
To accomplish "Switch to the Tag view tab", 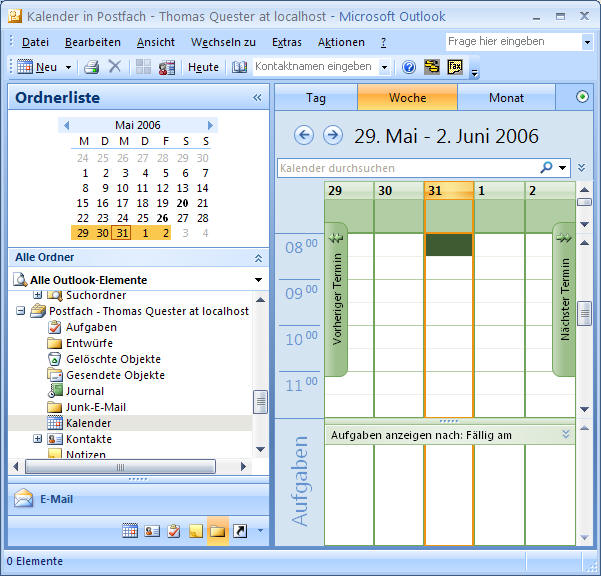I will click(x=316, y=98).
